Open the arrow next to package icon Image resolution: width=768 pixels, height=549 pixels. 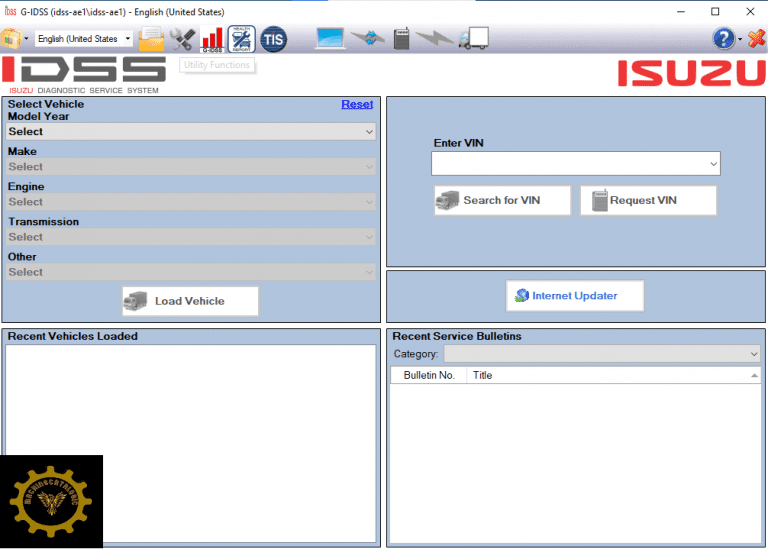pyautogui.click(x=26, y=39)
